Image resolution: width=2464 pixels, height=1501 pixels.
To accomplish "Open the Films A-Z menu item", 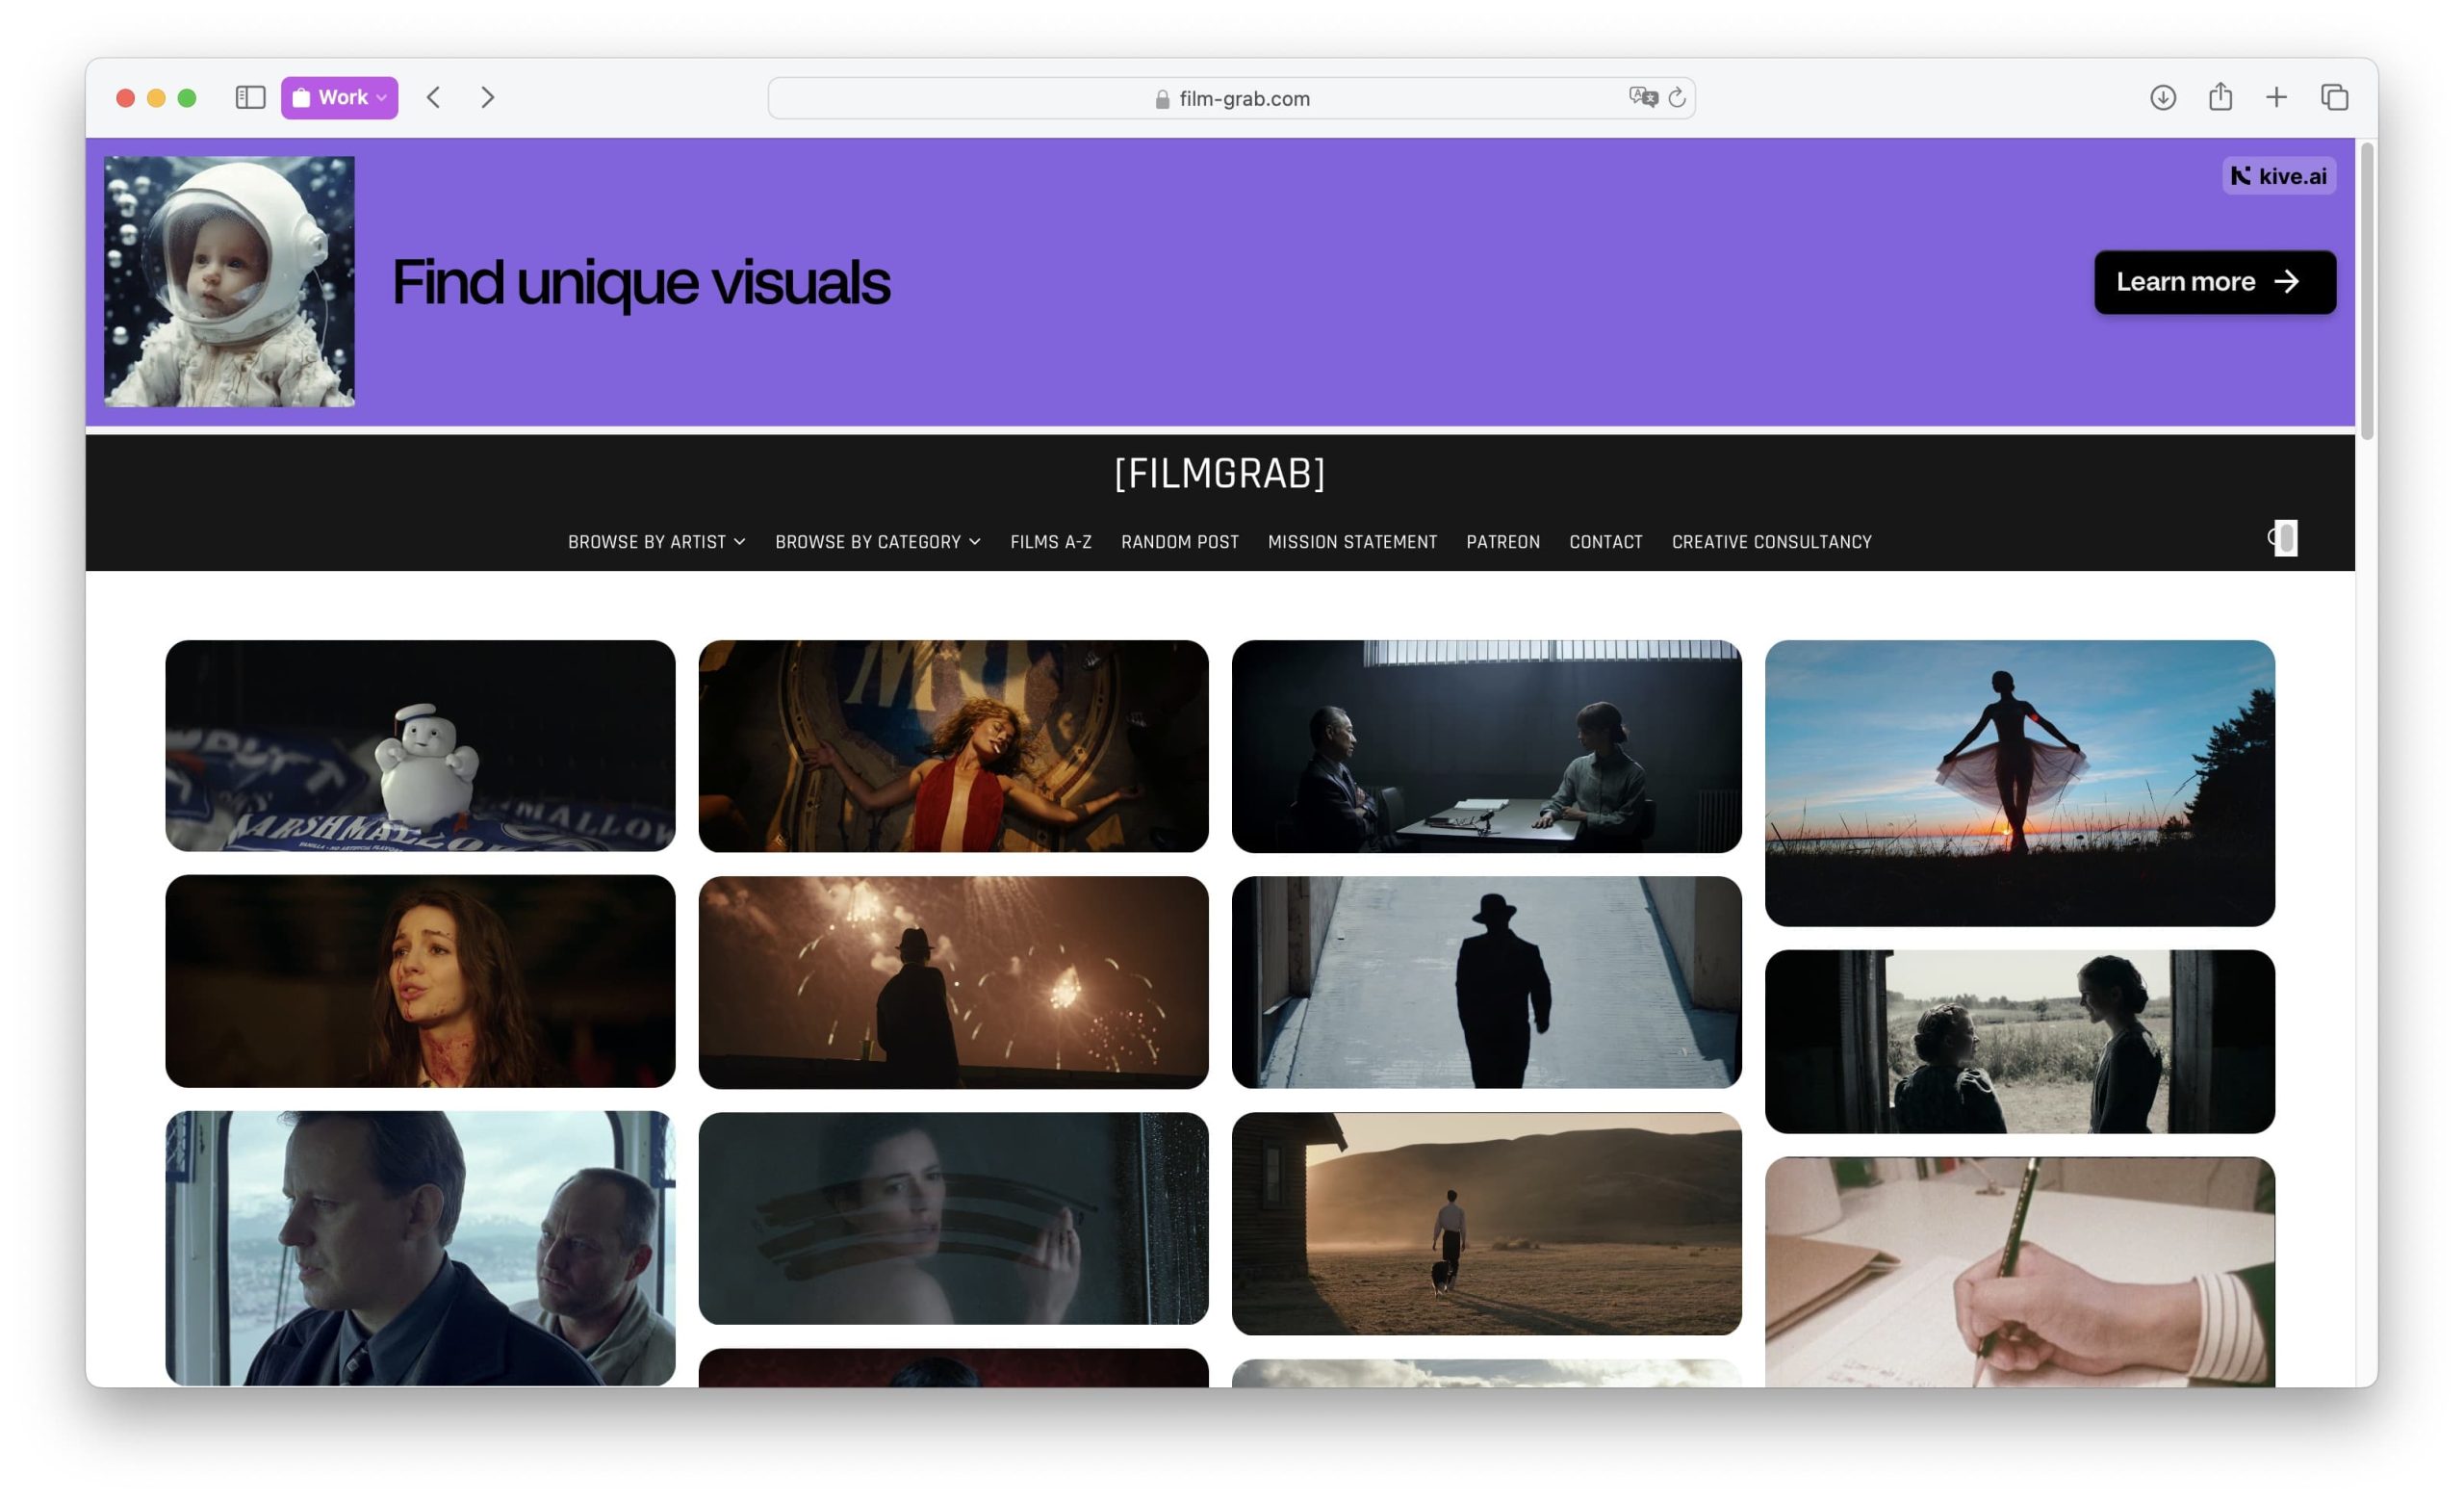I will coord(1050,542).
